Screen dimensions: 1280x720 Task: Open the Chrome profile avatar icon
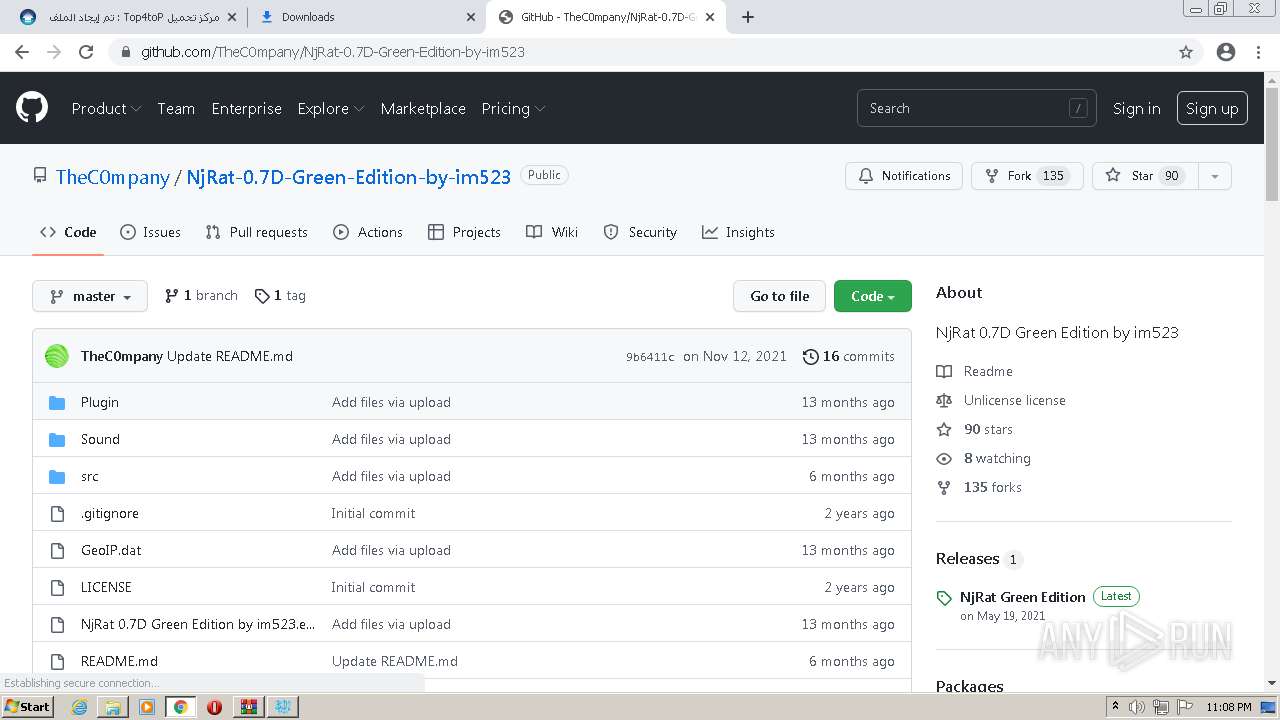(1226, 52)
